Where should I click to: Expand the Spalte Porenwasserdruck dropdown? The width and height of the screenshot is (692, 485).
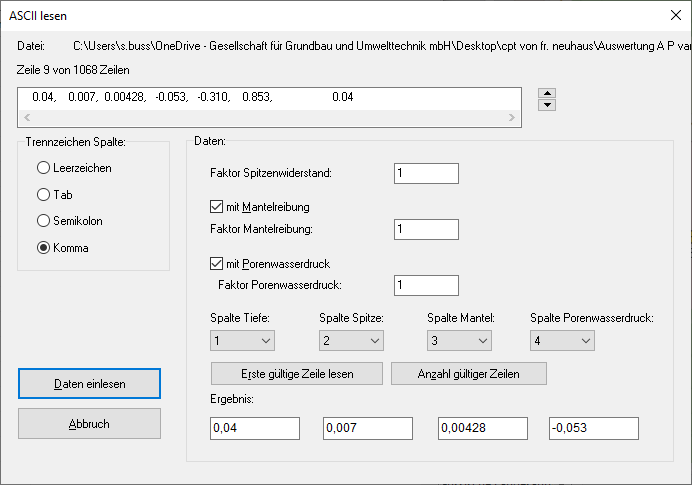point(562,341)
